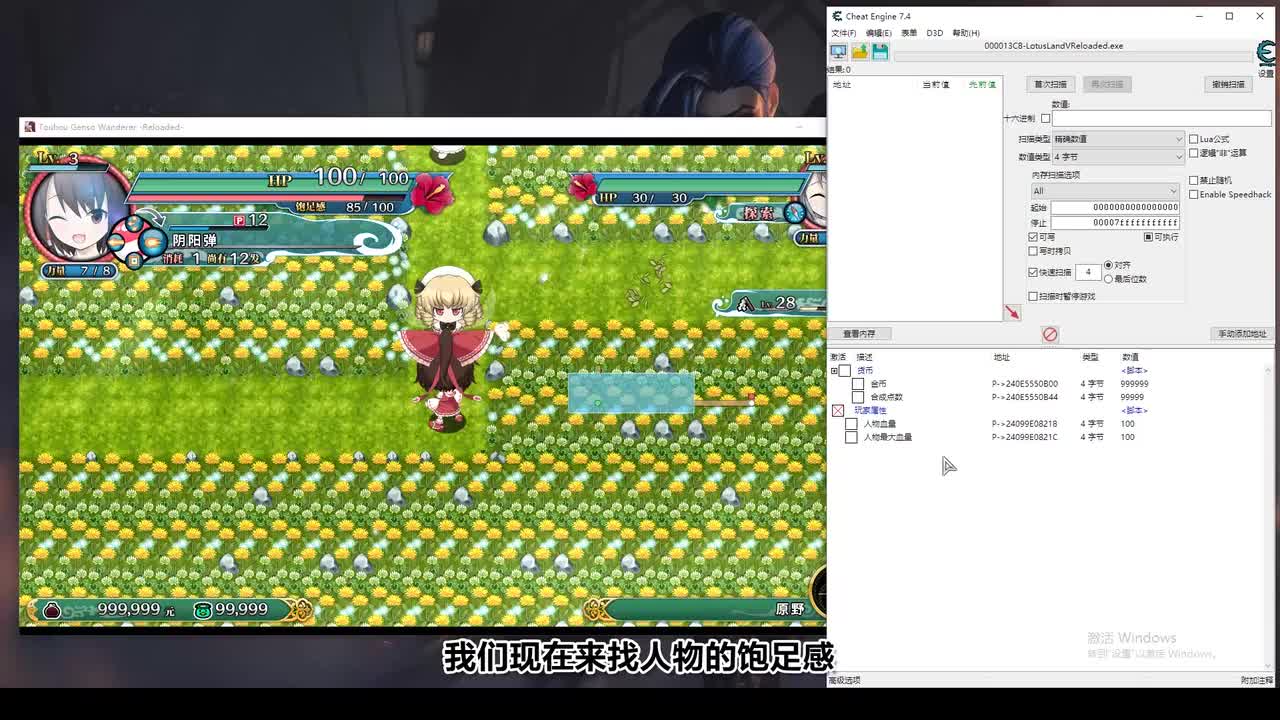Open the 编辑(E) menu
The image size is (1280, 720).
click(x=878, y=33)
